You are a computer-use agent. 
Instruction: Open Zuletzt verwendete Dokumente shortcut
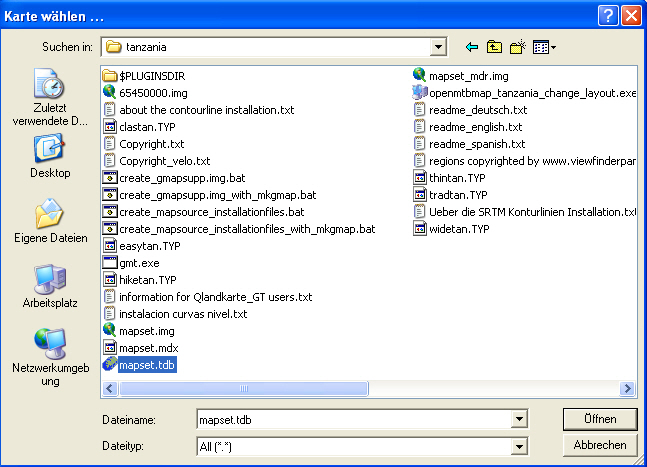tap(50, 97)
